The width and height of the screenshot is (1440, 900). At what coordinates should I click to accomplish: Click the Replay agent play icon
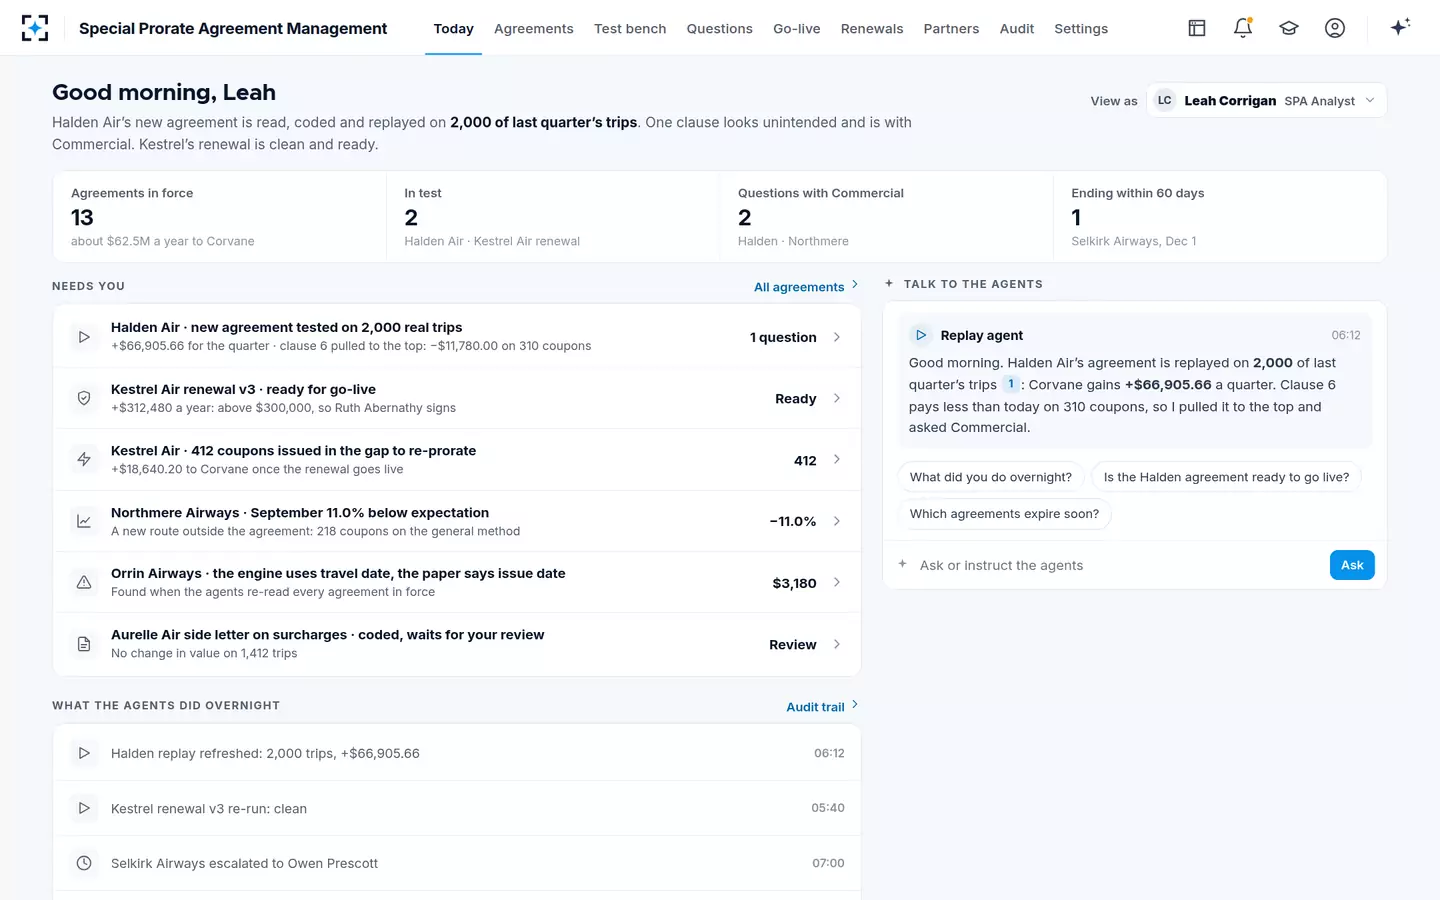click(x=920, y=335)
